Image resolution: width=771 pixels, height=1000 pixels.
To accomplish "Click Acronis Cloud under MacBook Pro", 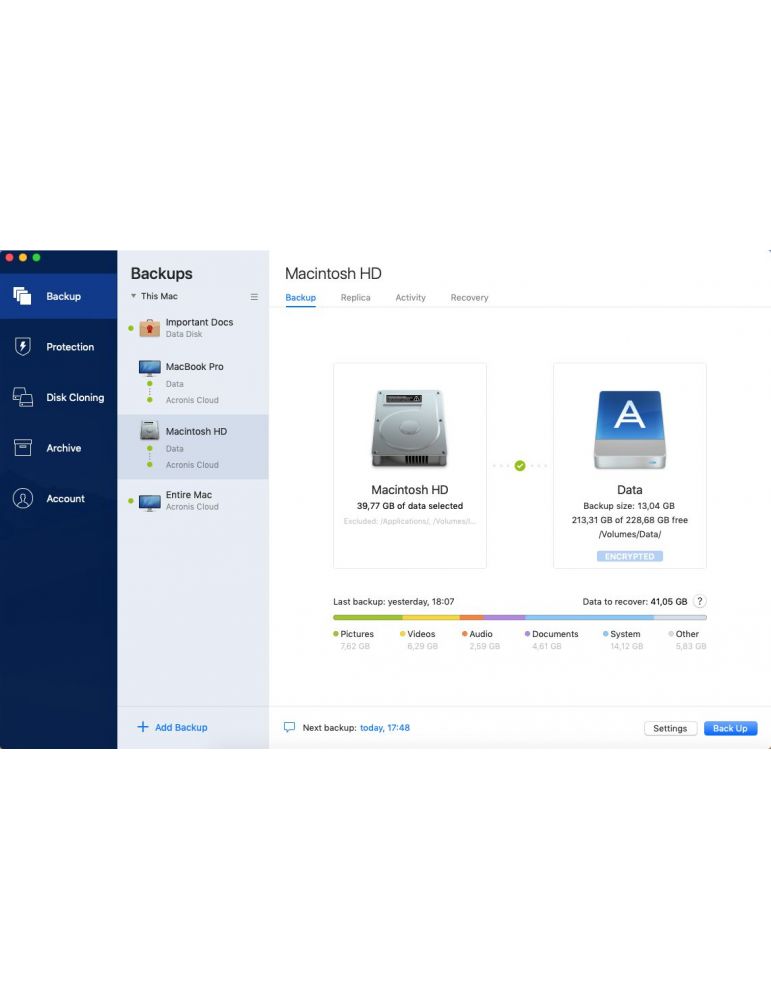I will [192, 400].
